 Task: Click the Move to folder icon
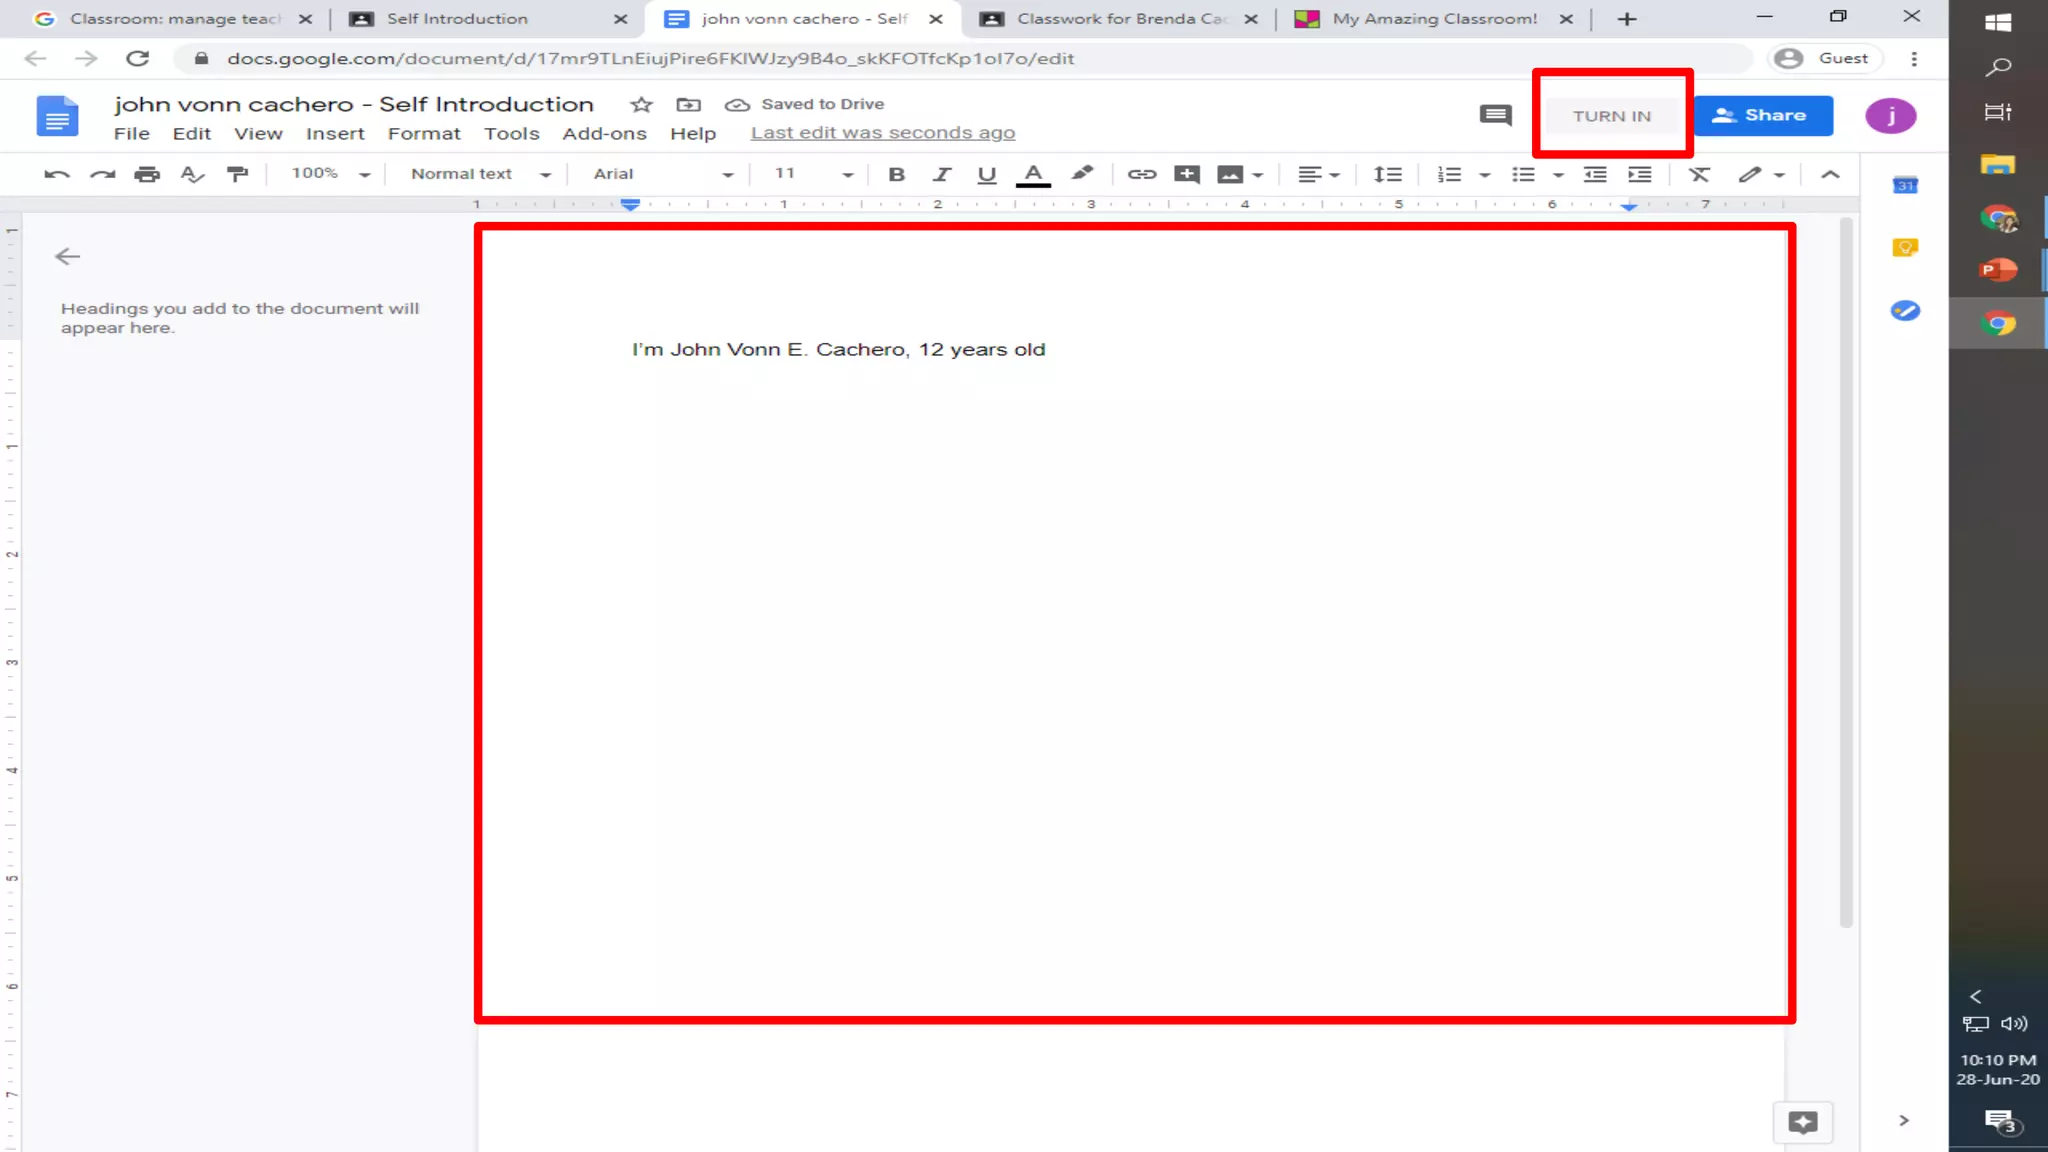[x=688, y=104]
